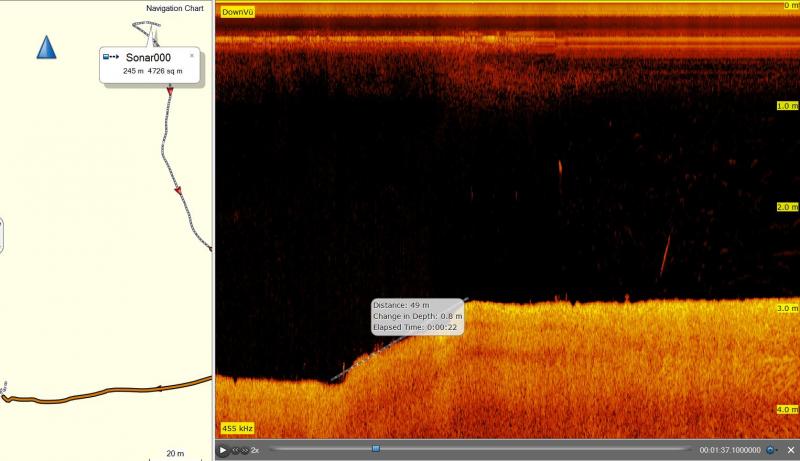
Task: Click the Navigation Chart title
Action: (174, 8)
